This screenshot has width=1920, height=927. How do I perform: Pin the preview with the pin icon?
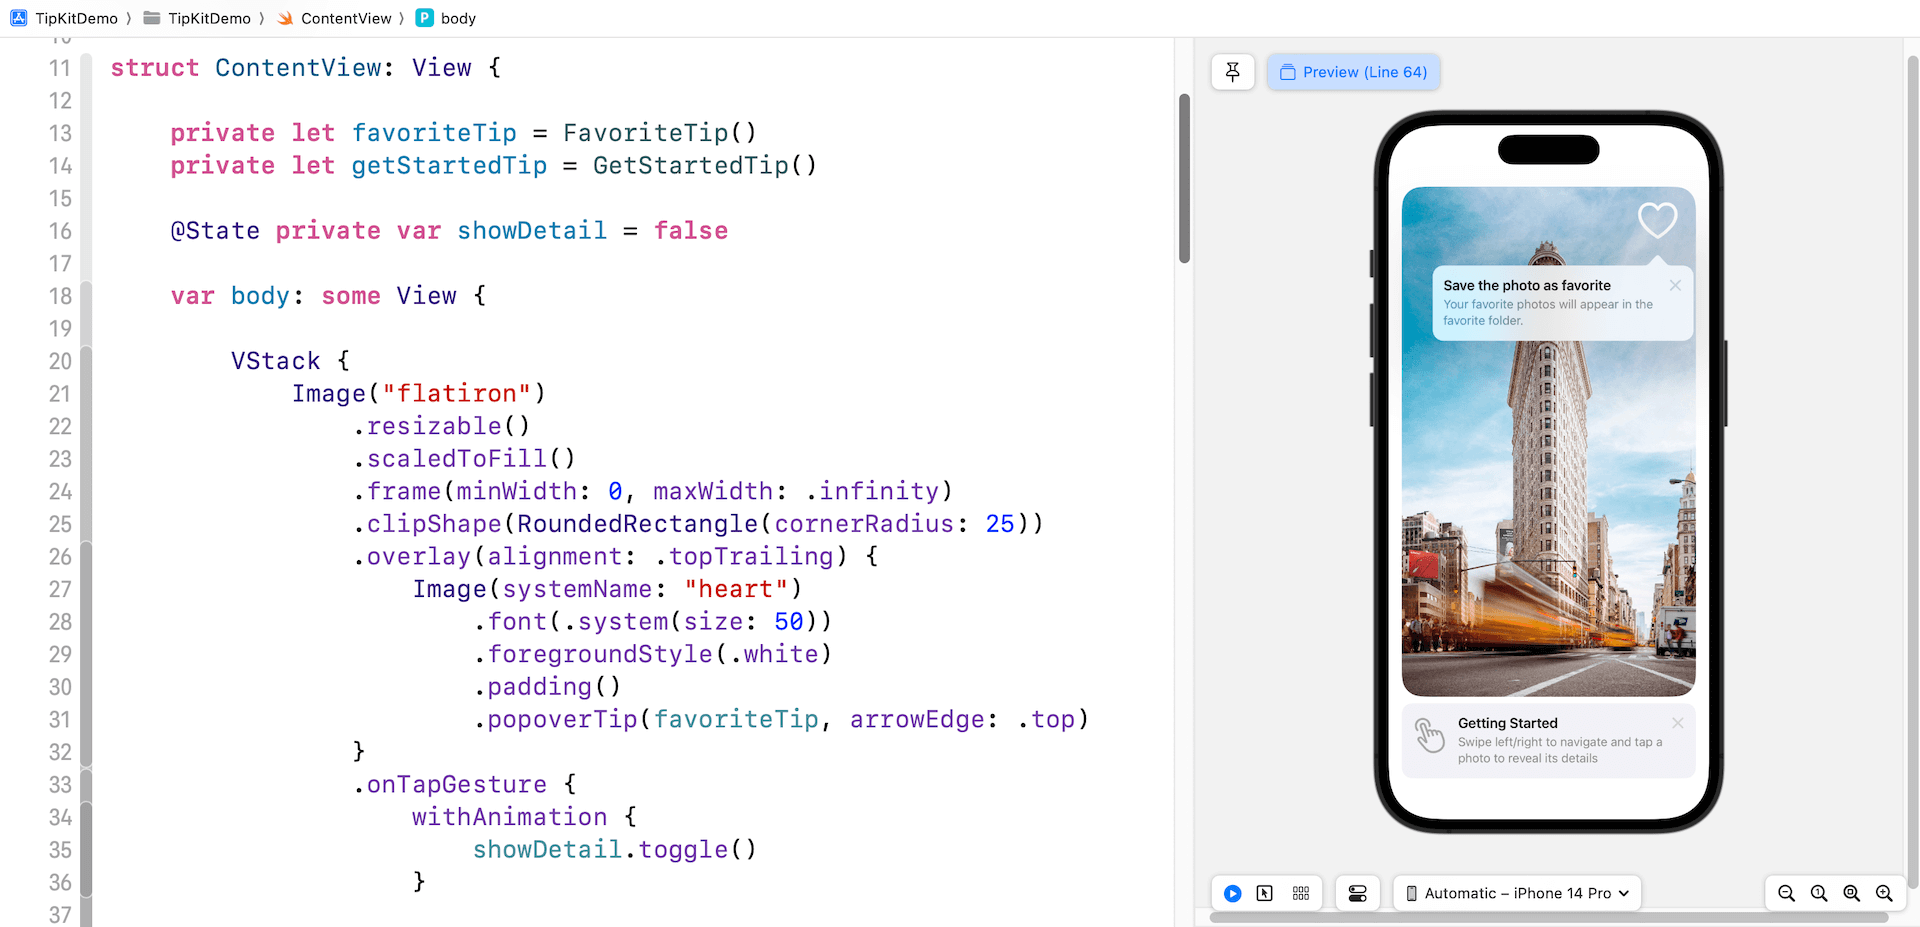(1232, 72)
